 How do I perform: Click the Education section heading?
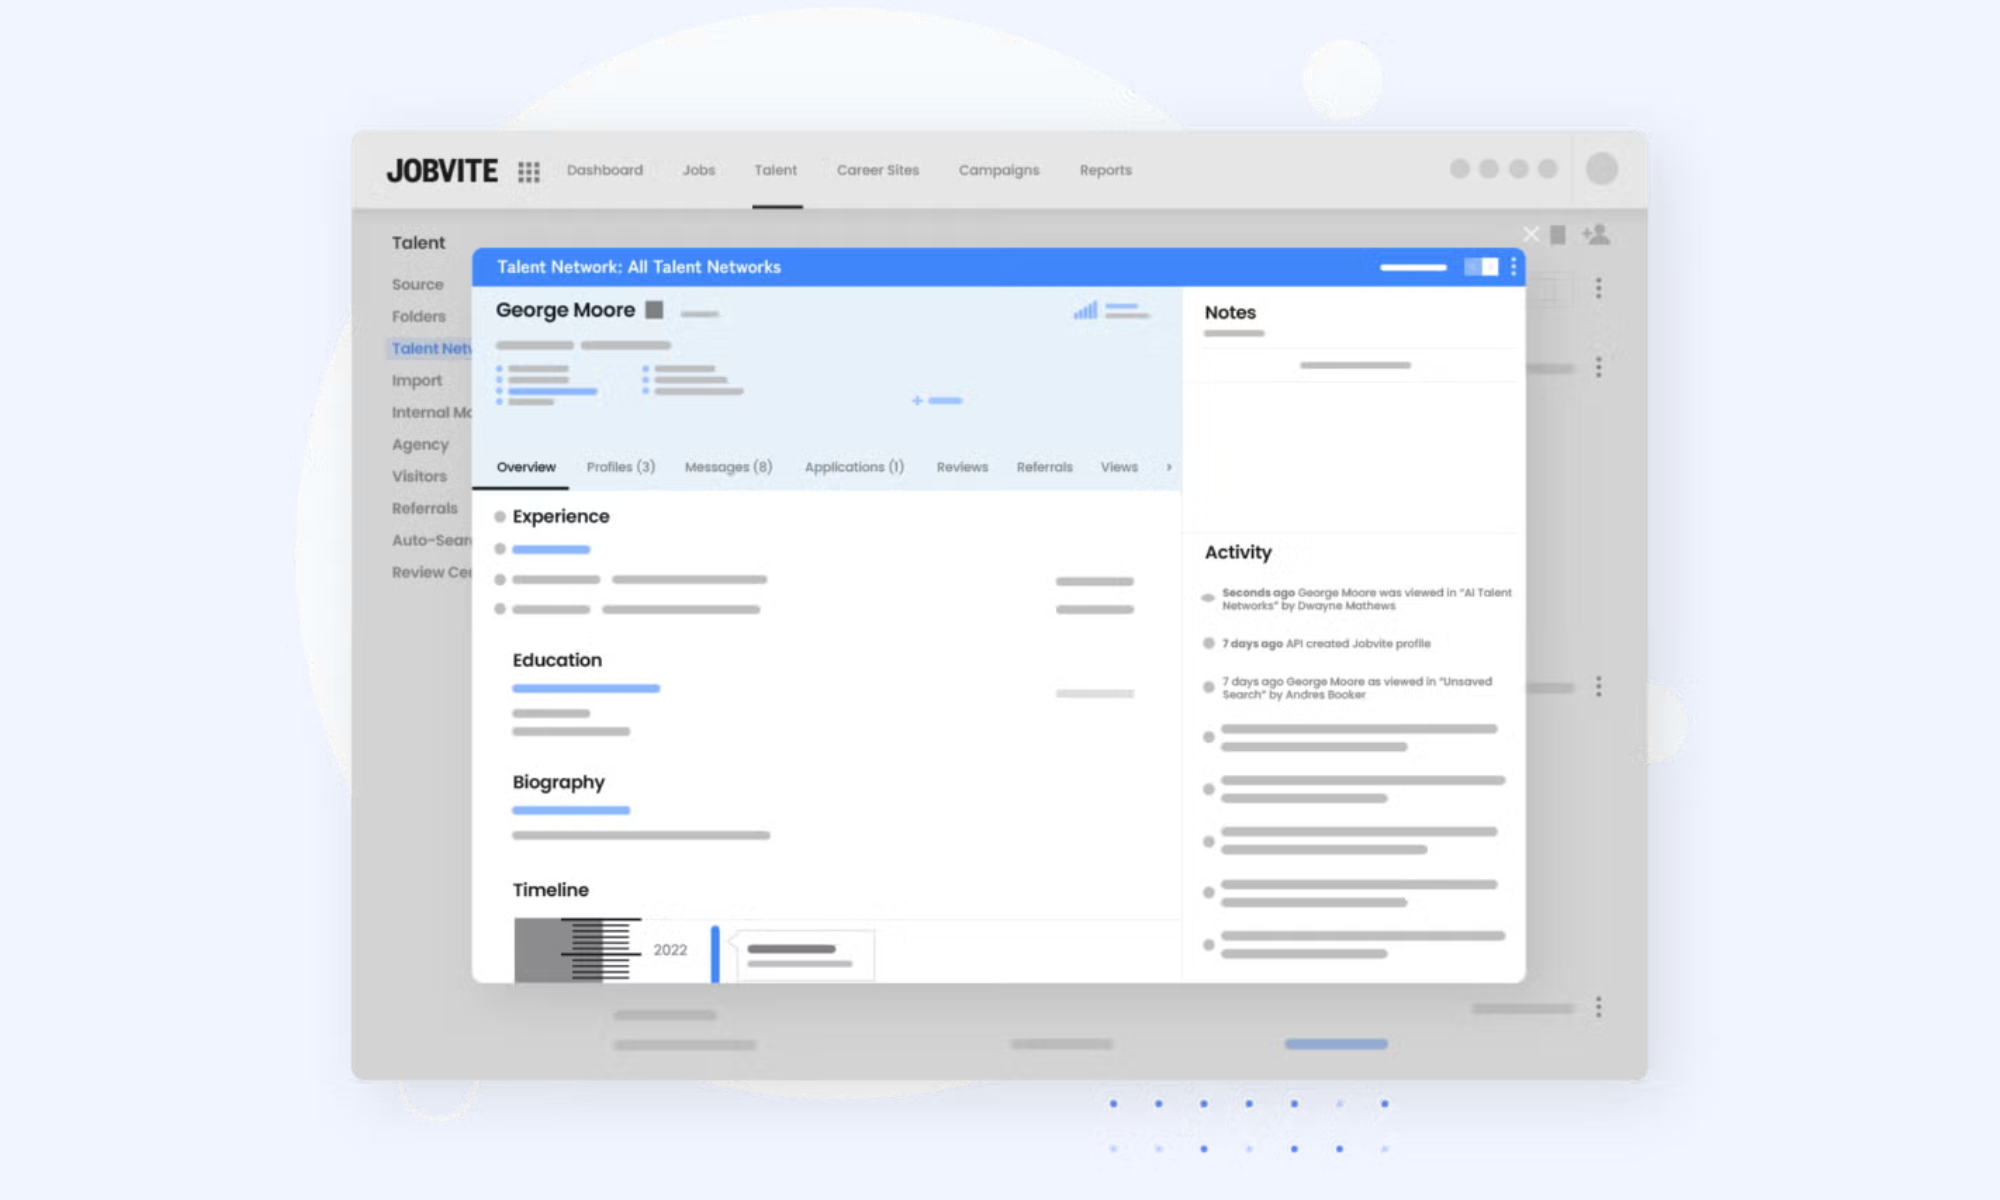click(x=557, y=660)
